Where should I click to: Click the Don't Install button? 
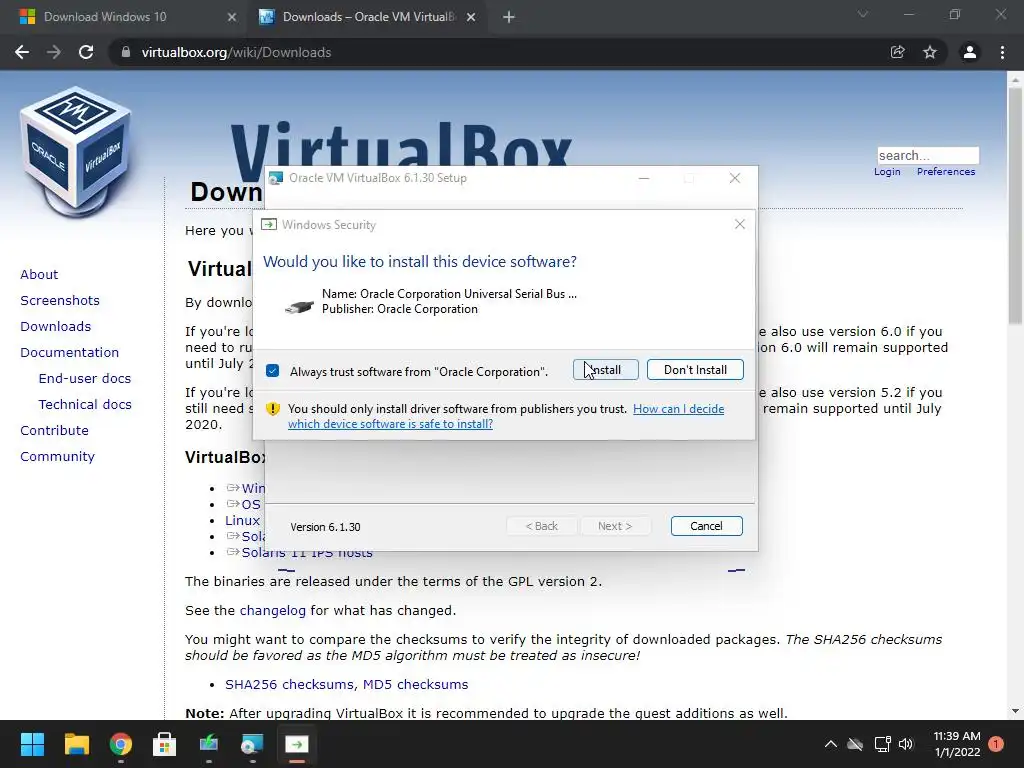click(695, 370)
